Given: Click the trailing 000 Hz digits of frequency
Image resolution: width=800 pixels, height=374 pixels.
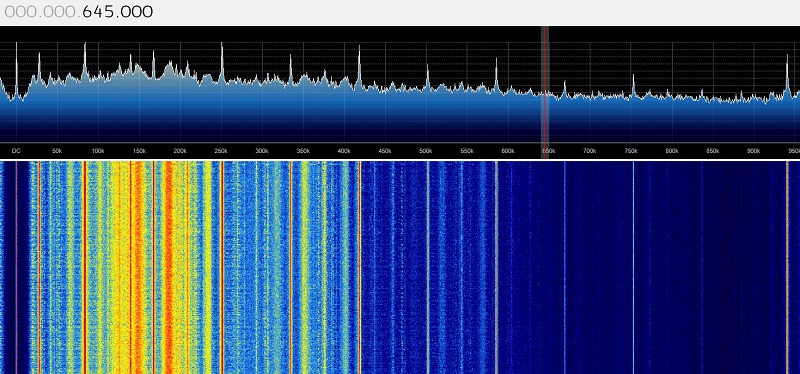Looking at the screenshot, I should [x=136, y=12].
